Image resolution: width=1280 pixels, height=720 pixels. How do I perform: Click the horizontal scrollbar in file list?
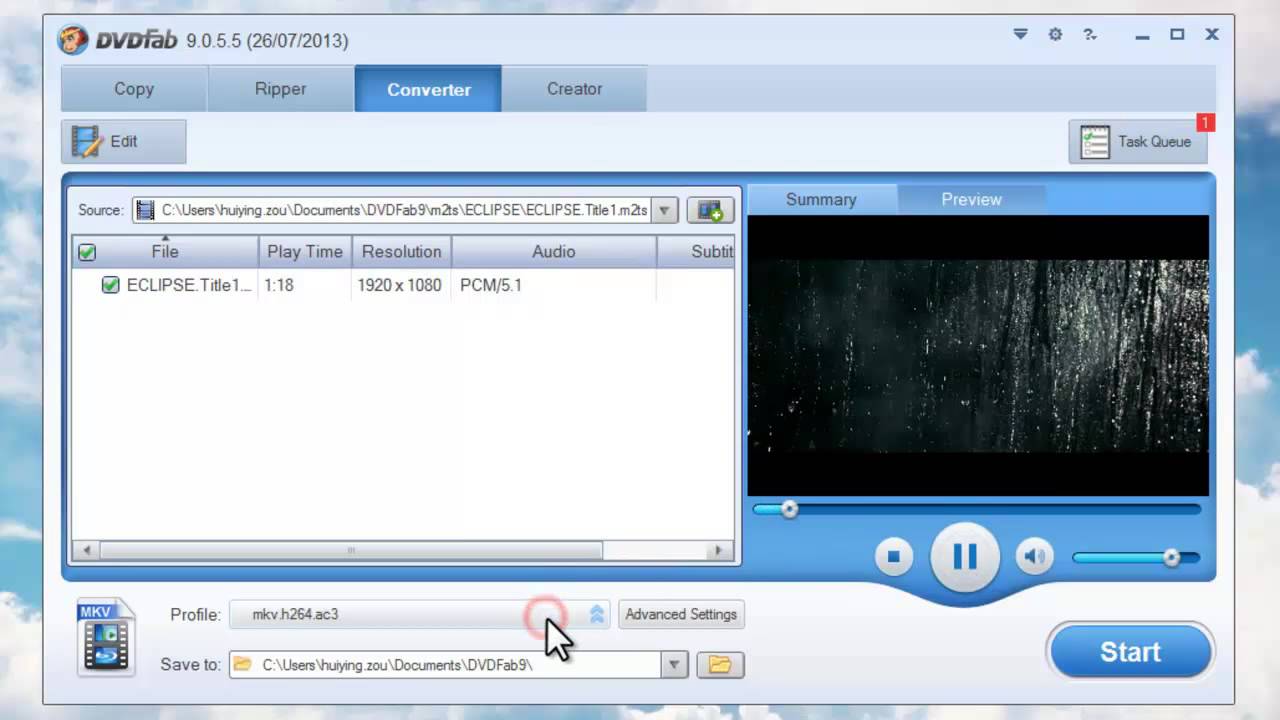[x=351, y=550]
